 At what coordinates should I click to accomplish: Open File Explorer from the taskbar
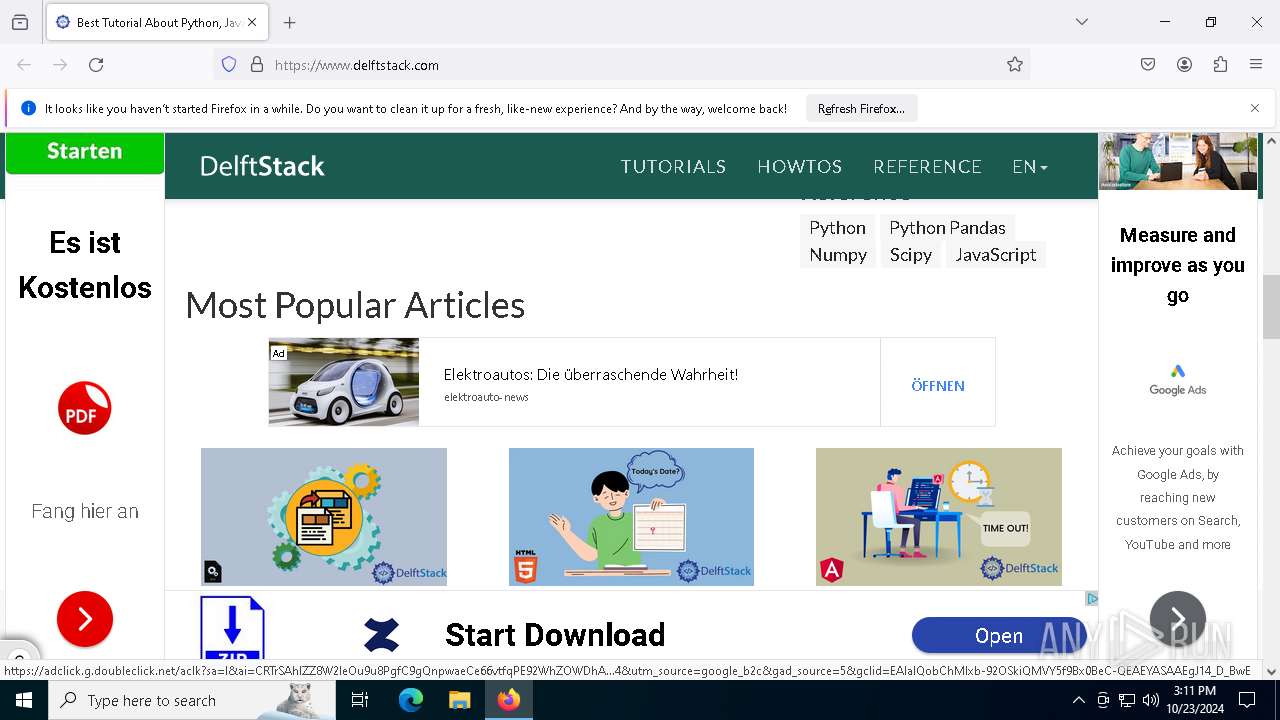(x=459, y=700)
